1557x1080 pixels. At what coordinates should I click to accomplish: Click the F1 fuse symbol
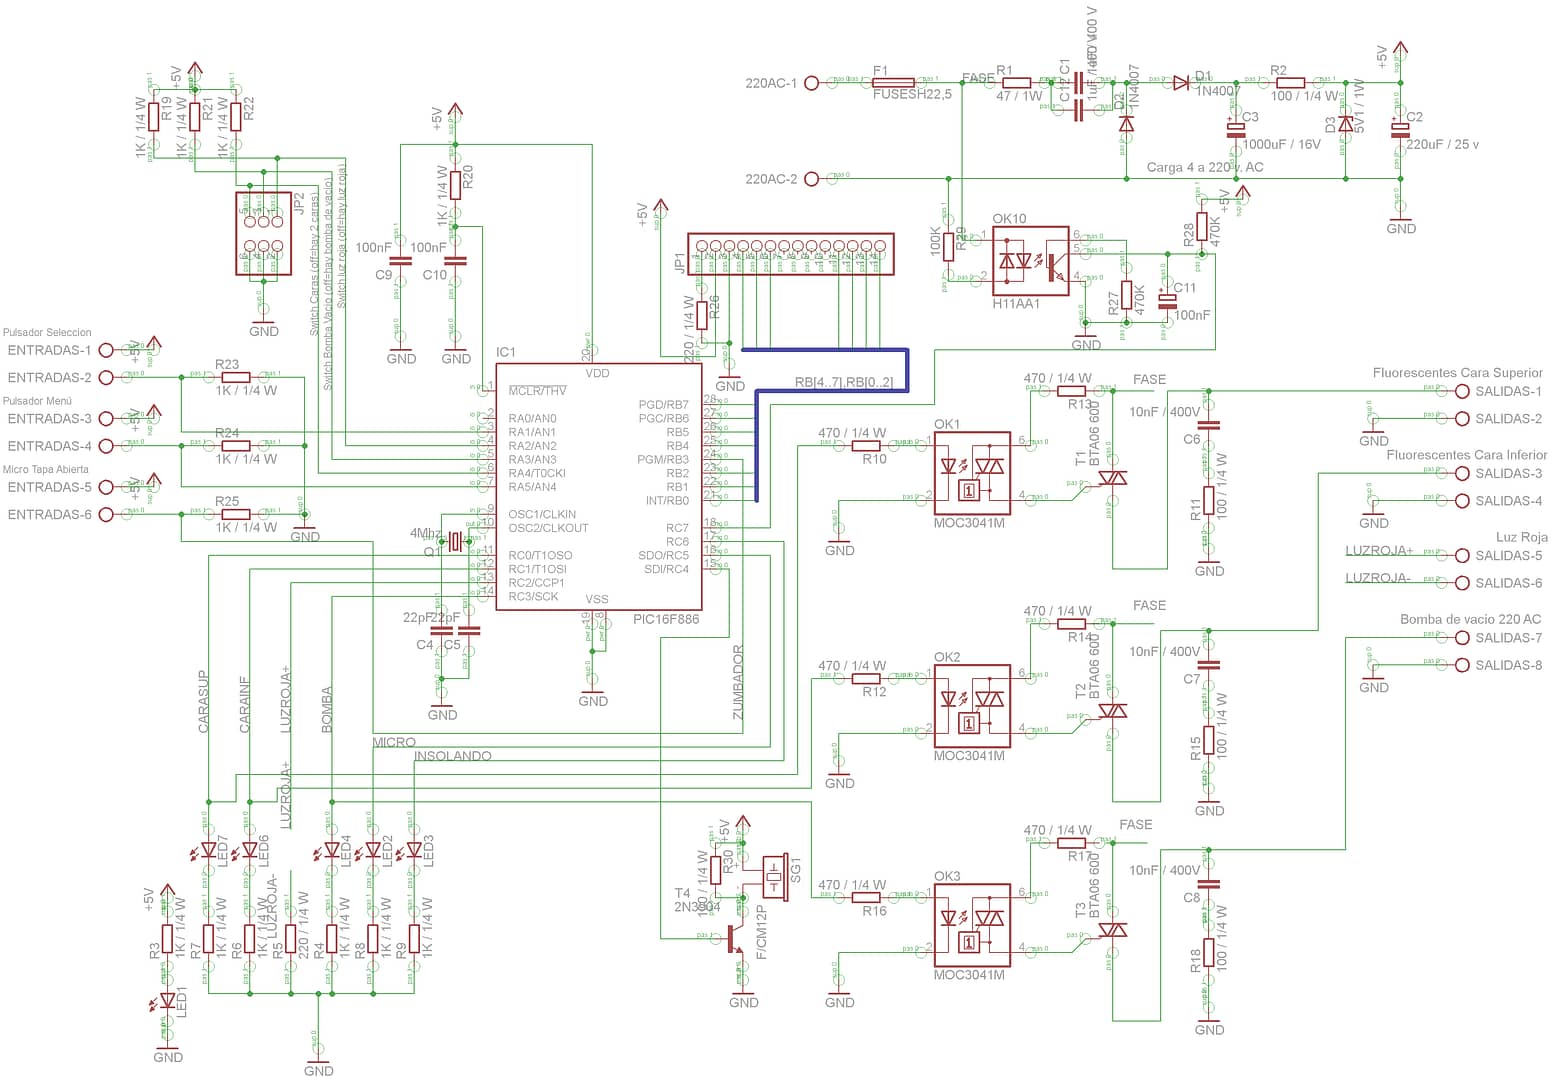tap(893, 83)
